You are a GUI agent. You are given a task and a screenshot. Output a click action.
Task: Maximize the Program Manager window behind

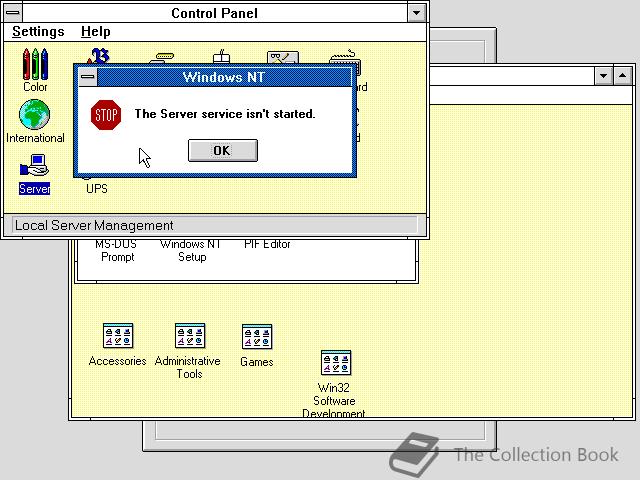pyautogui.click(x=622, y=76)
